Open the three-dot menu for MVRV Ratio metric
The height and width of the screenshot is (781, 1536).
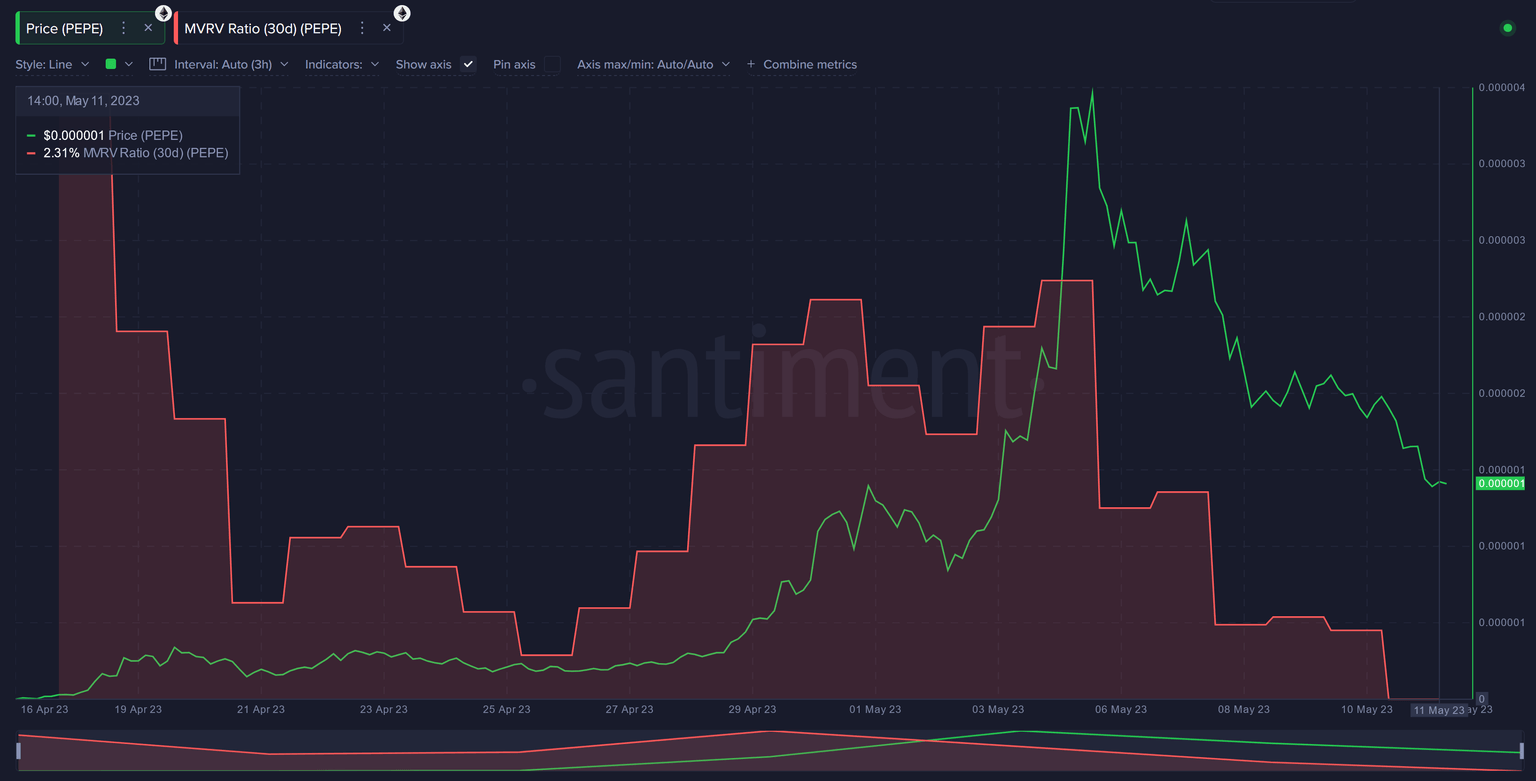pos(361,28)
